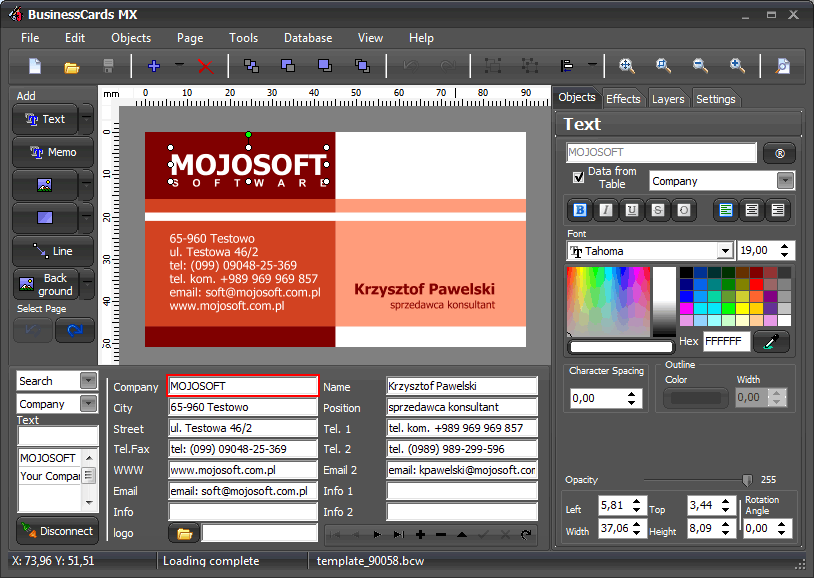
Task: Uncheck the Data from Table checkbox
Action: tap(578, 172)
